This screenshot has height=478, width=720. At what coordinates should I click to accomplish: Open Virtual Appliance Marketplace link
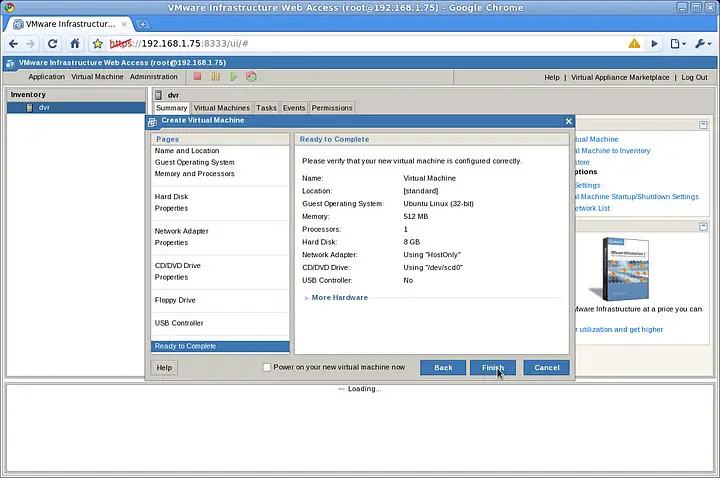pyautogui.click(x=620, y=77)
